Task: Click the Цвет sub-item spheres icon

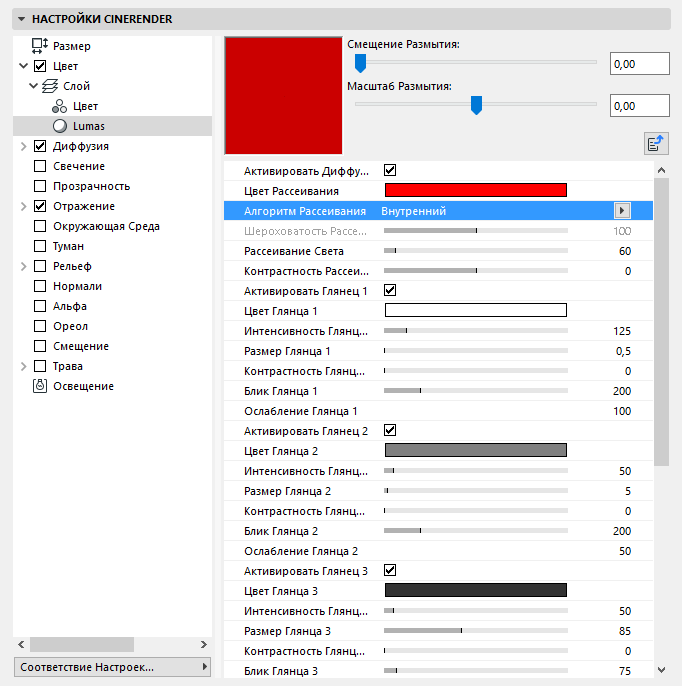Action: [59, 106]
